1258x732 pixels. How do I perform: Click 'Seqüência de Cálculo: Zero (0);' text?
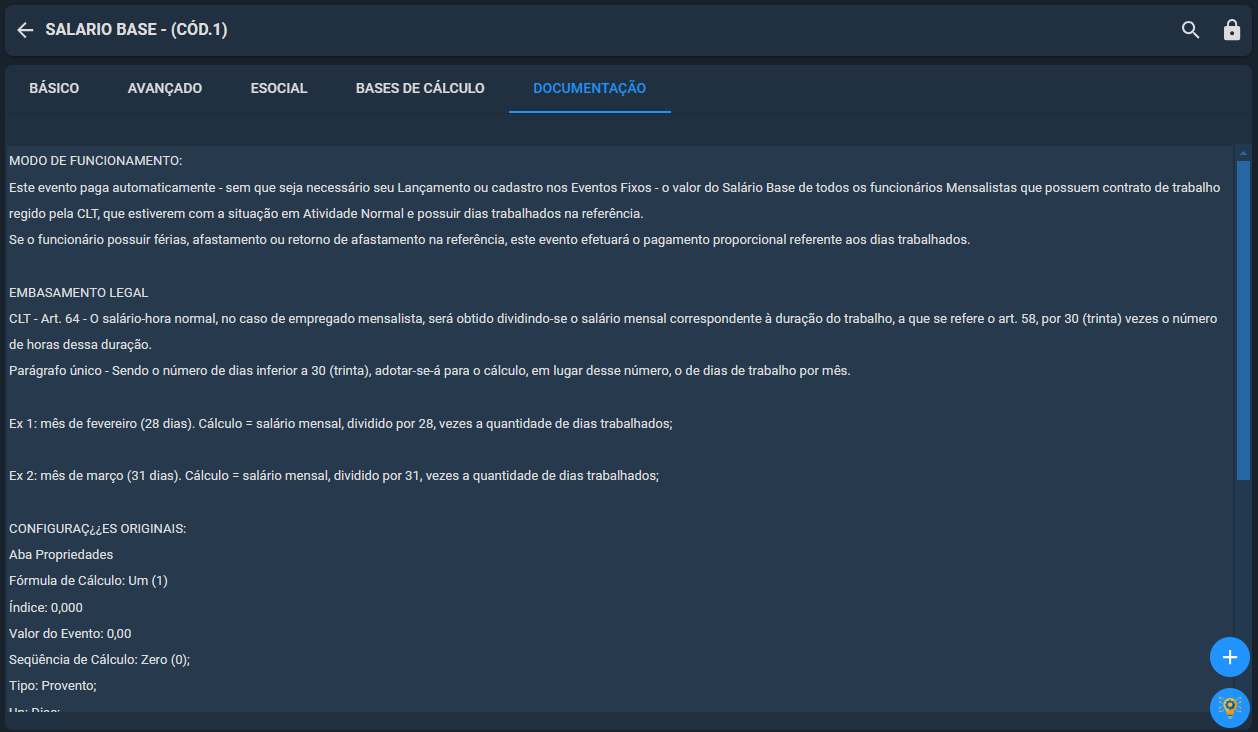tap(99, 659)
